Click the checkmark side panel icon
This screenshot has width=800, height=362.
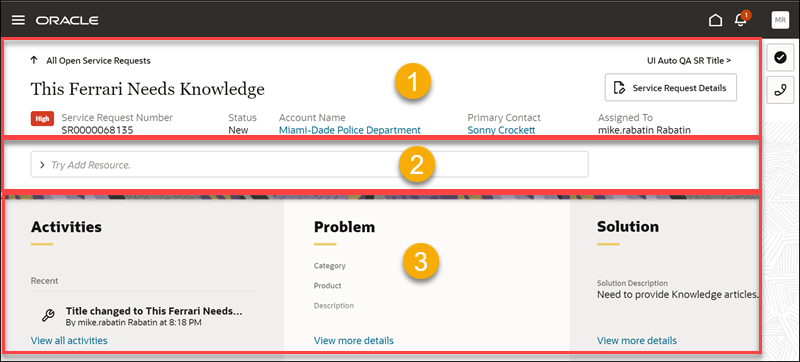pos(780,58)
